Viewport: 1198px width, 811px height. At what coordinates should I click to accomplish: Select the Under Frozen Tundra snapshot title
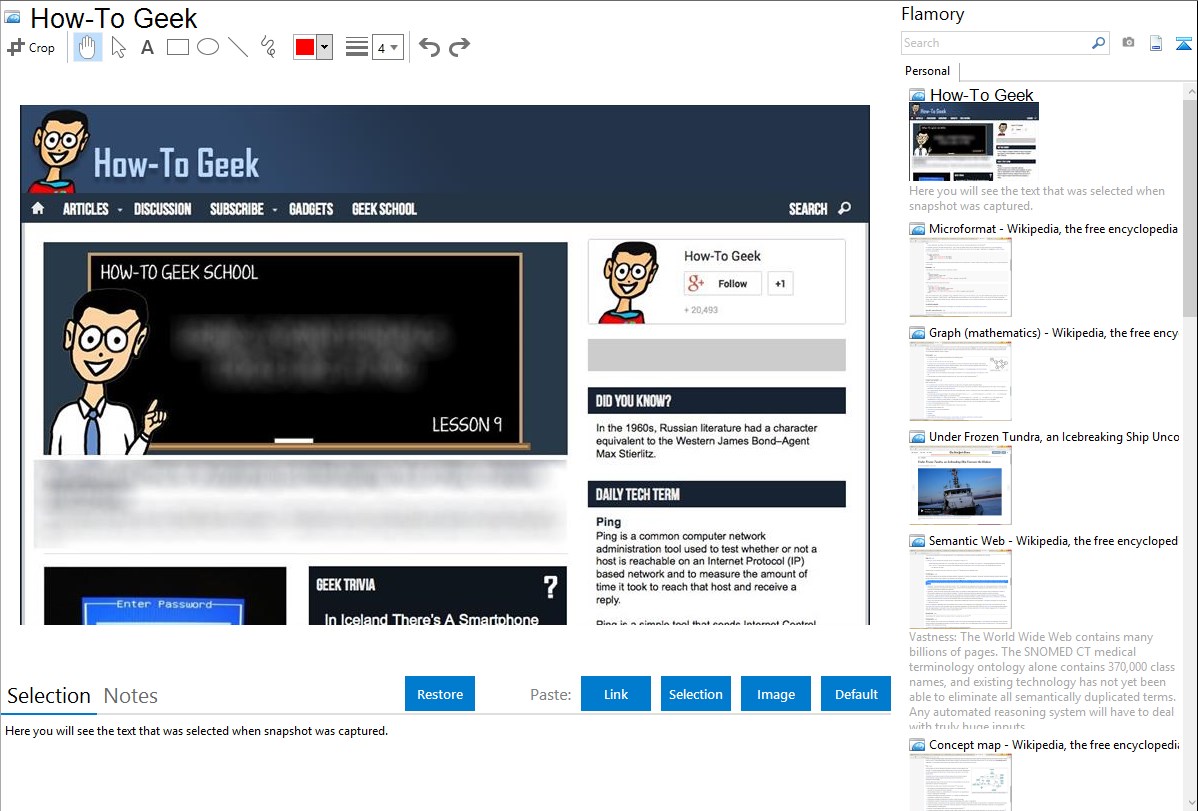[1054, 436]
